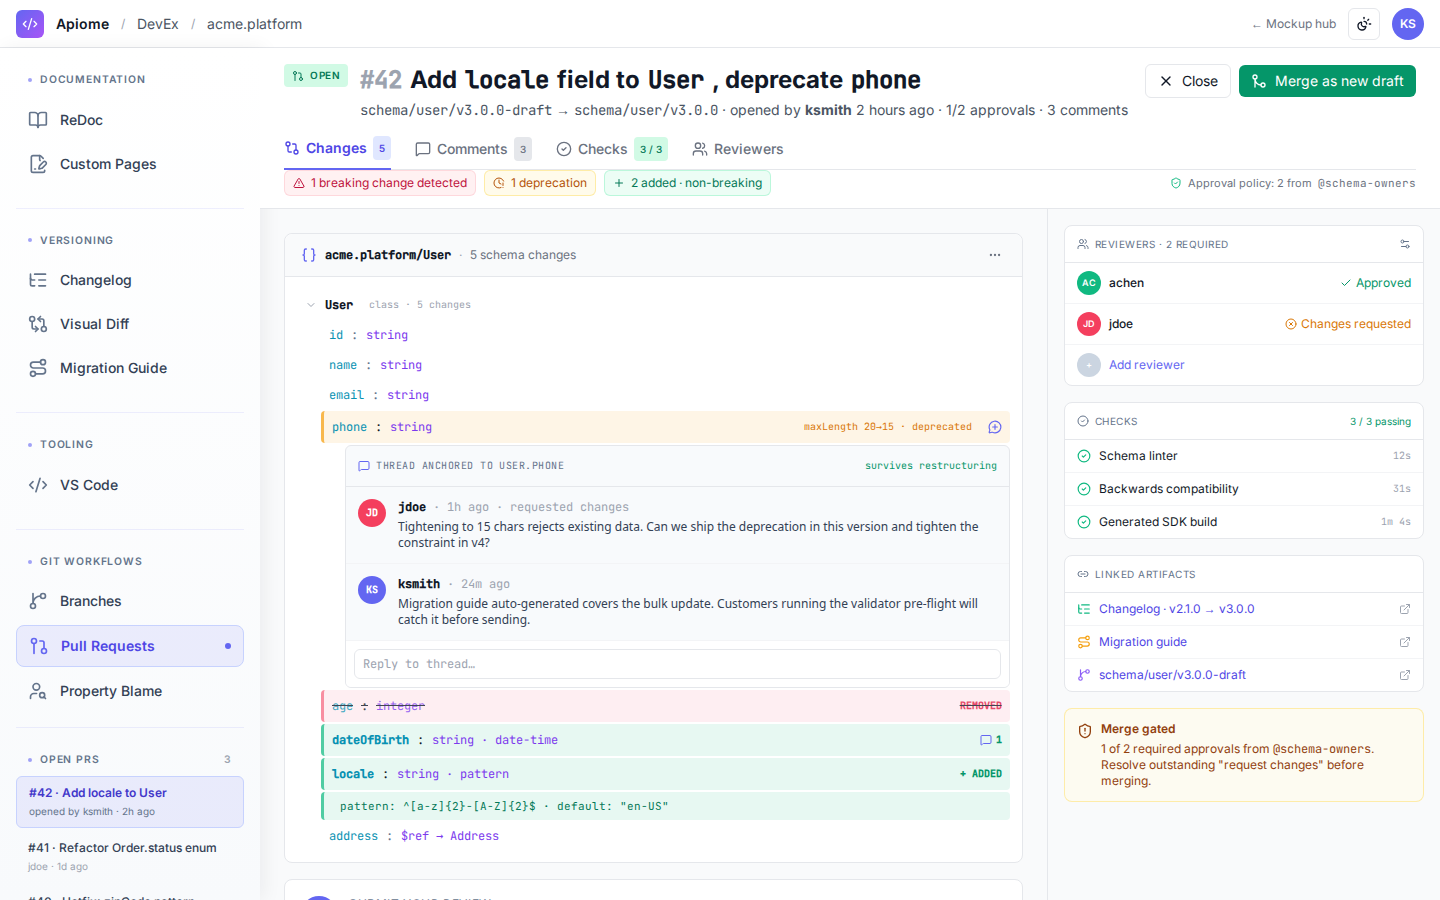Open the acme.platform/User card options menu
The image size is (1440, 900).
point(995,255)
